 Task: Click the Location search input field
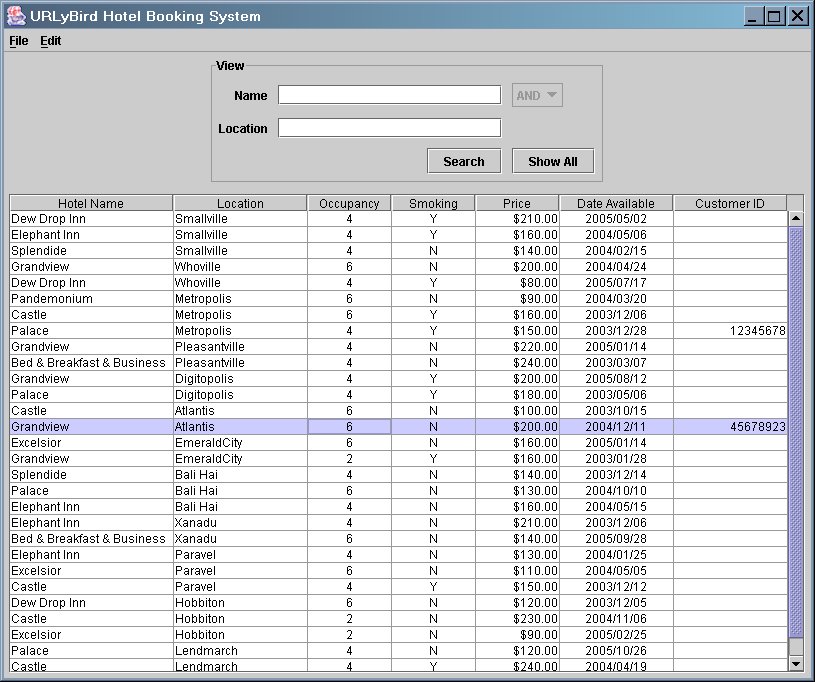point(389,128)
